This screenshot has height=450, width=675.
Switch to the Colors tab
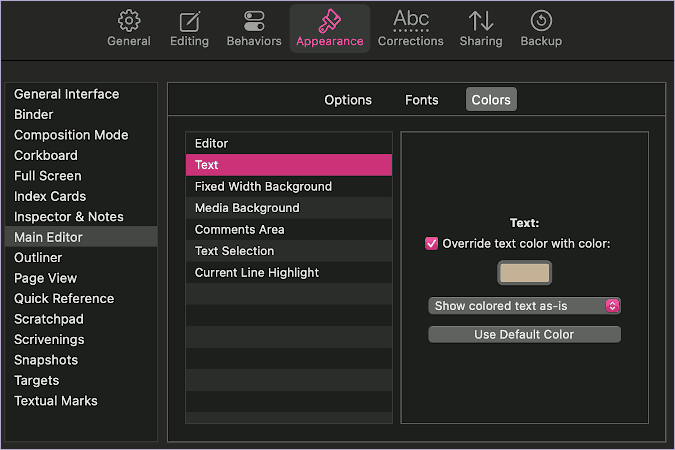[491, 100]
